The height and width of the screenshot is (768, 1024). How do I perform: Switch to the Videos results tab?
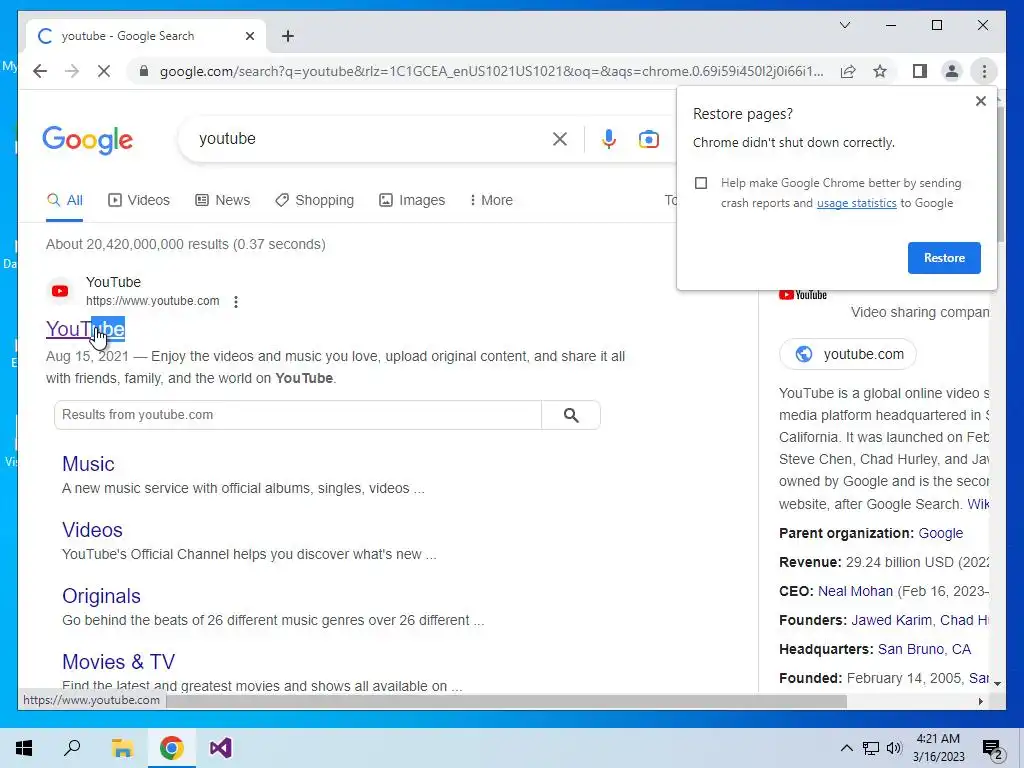[x=138, y=200]
